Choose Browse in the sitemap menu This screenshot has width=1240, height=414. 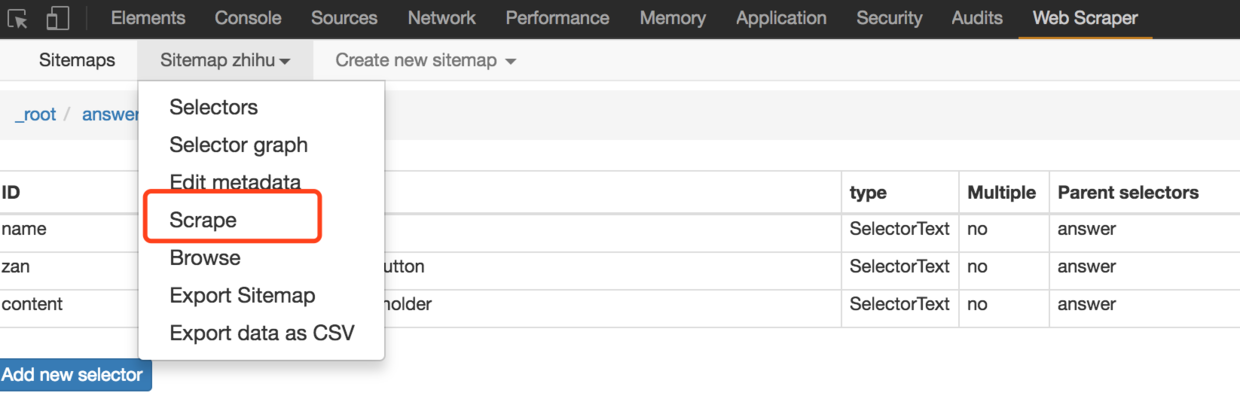pyautogui.click(x=205, y=258)
